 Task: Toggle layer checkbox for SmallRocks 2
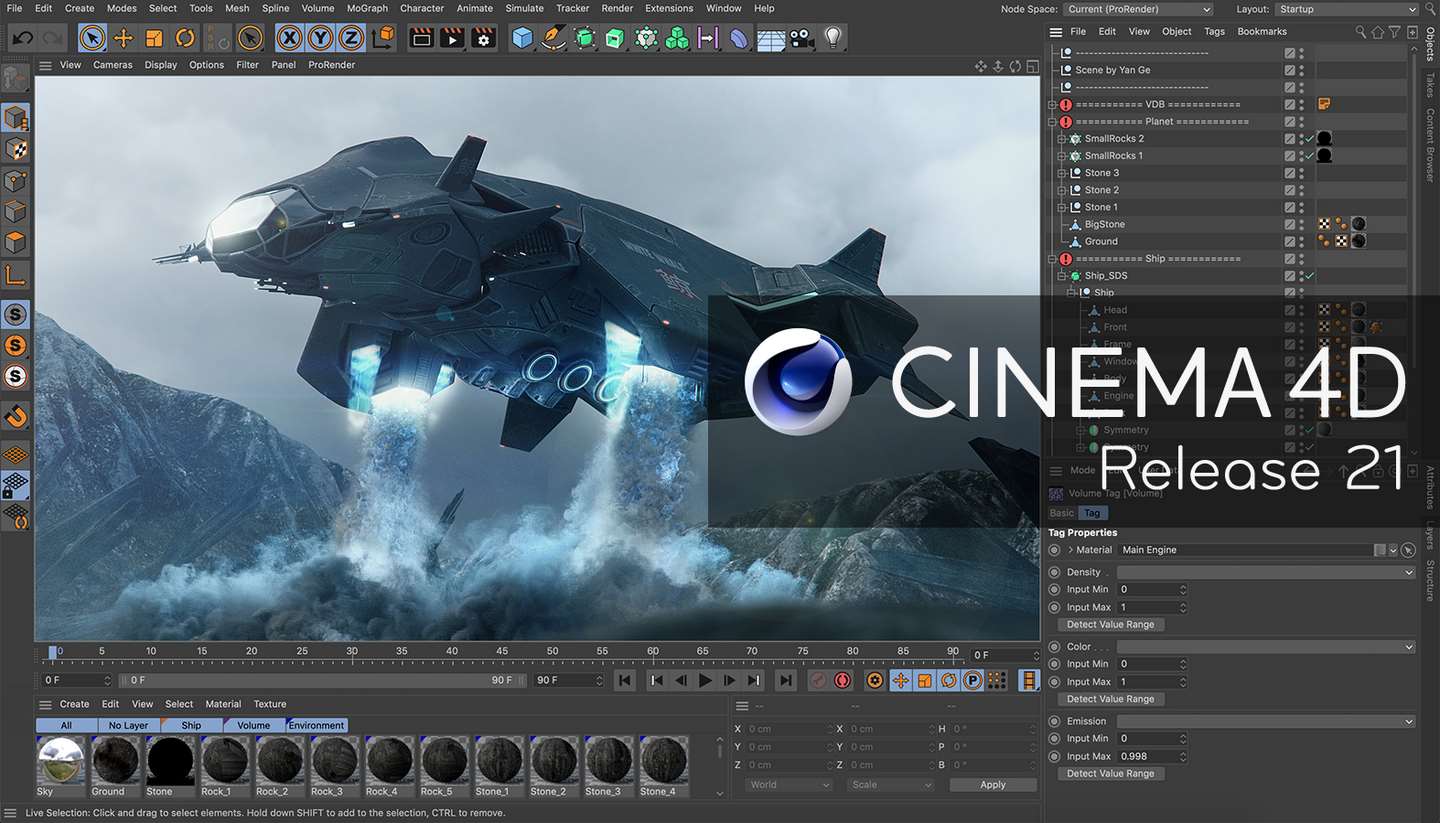1290,139
